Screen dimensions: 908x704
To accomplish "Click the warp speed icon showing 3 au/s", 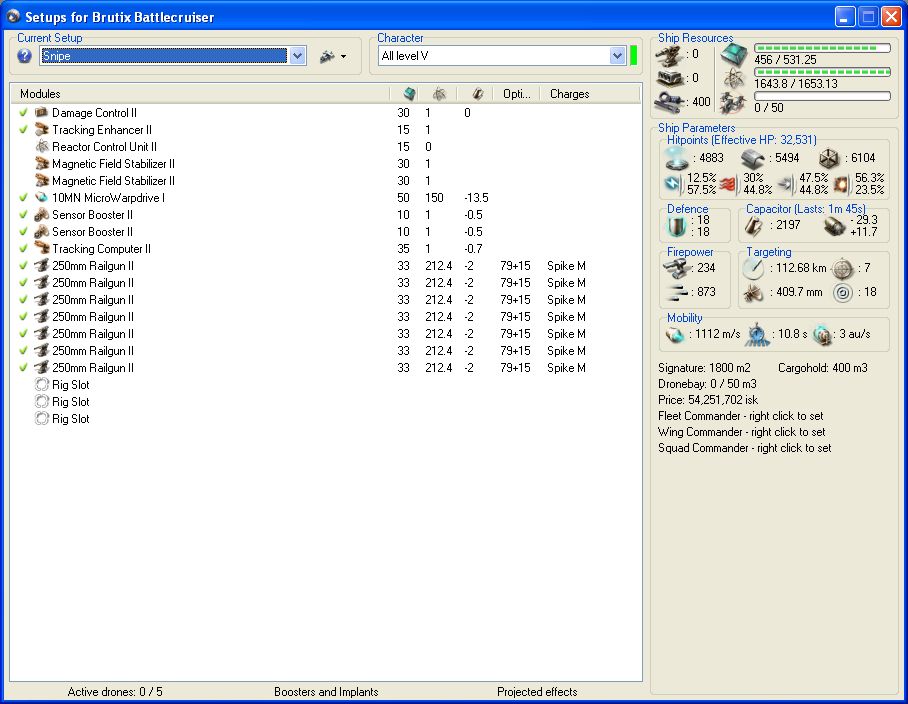I will click(x=822, y=334).
